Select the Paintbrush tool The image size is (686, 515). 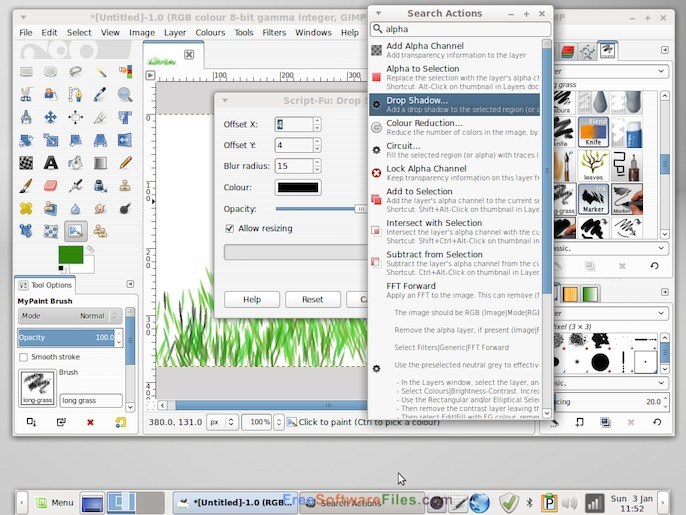pos(26,186)
